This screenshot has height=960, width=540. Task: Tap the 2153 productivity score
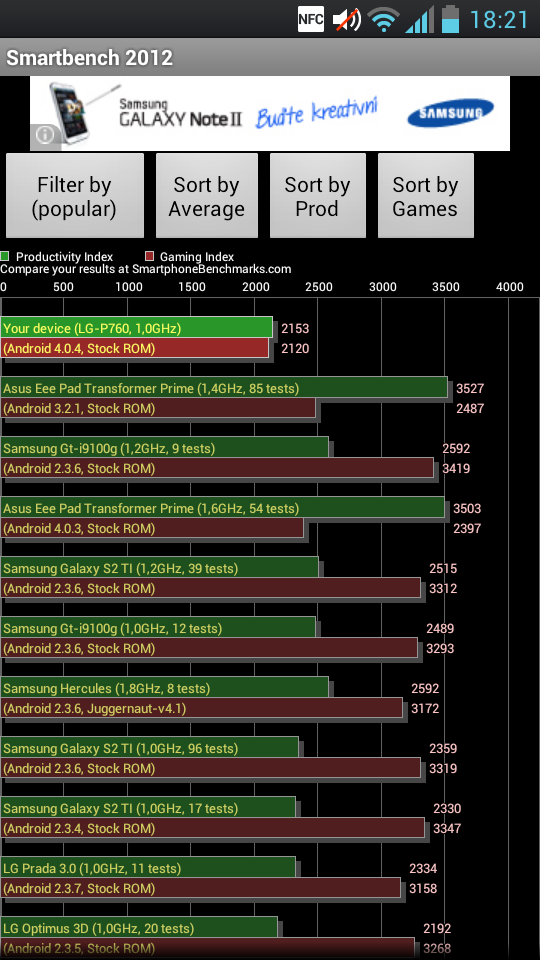(295, 328)
